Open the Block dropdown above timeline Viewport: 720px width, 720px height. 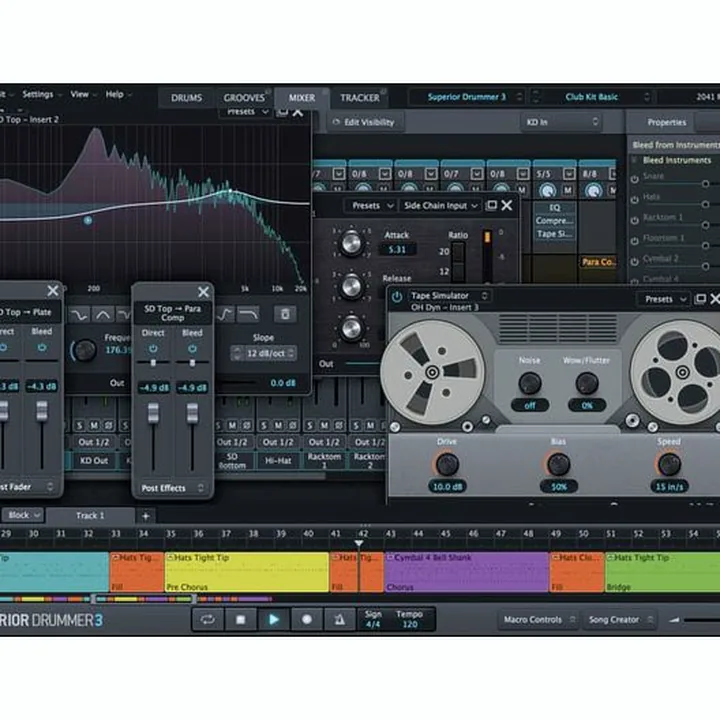point(23,515)
